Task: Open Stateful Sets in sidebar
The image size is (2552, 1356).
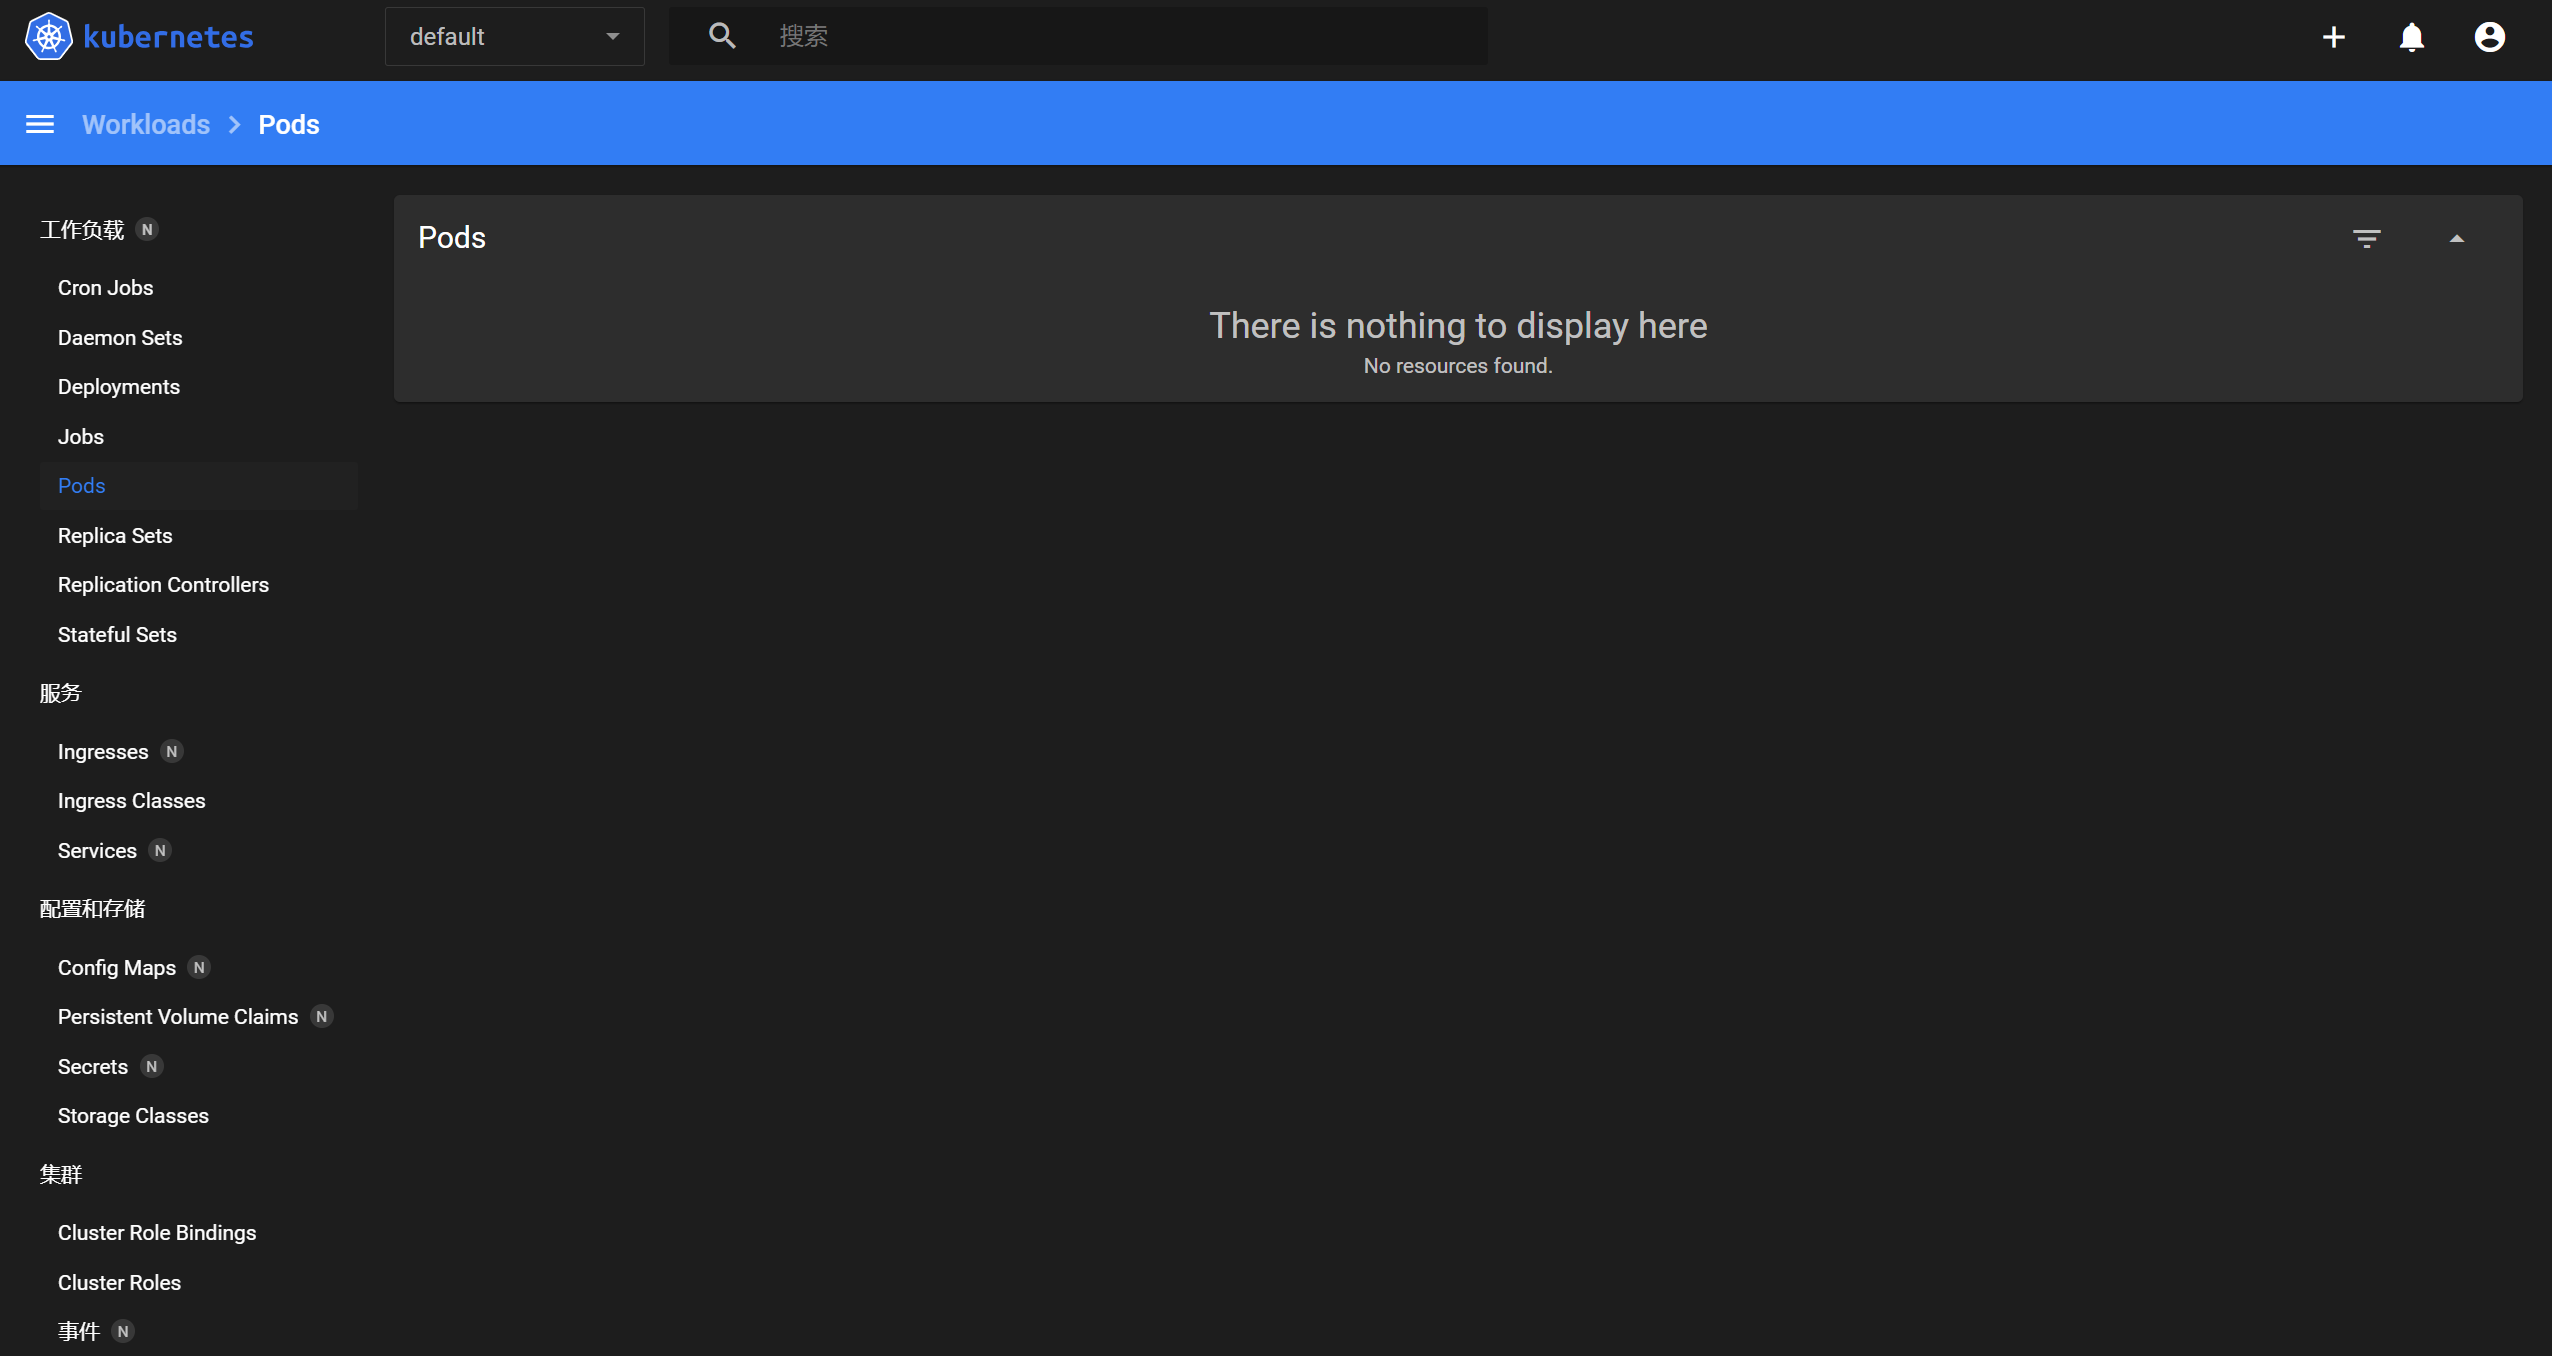Action: coord(117,635)
